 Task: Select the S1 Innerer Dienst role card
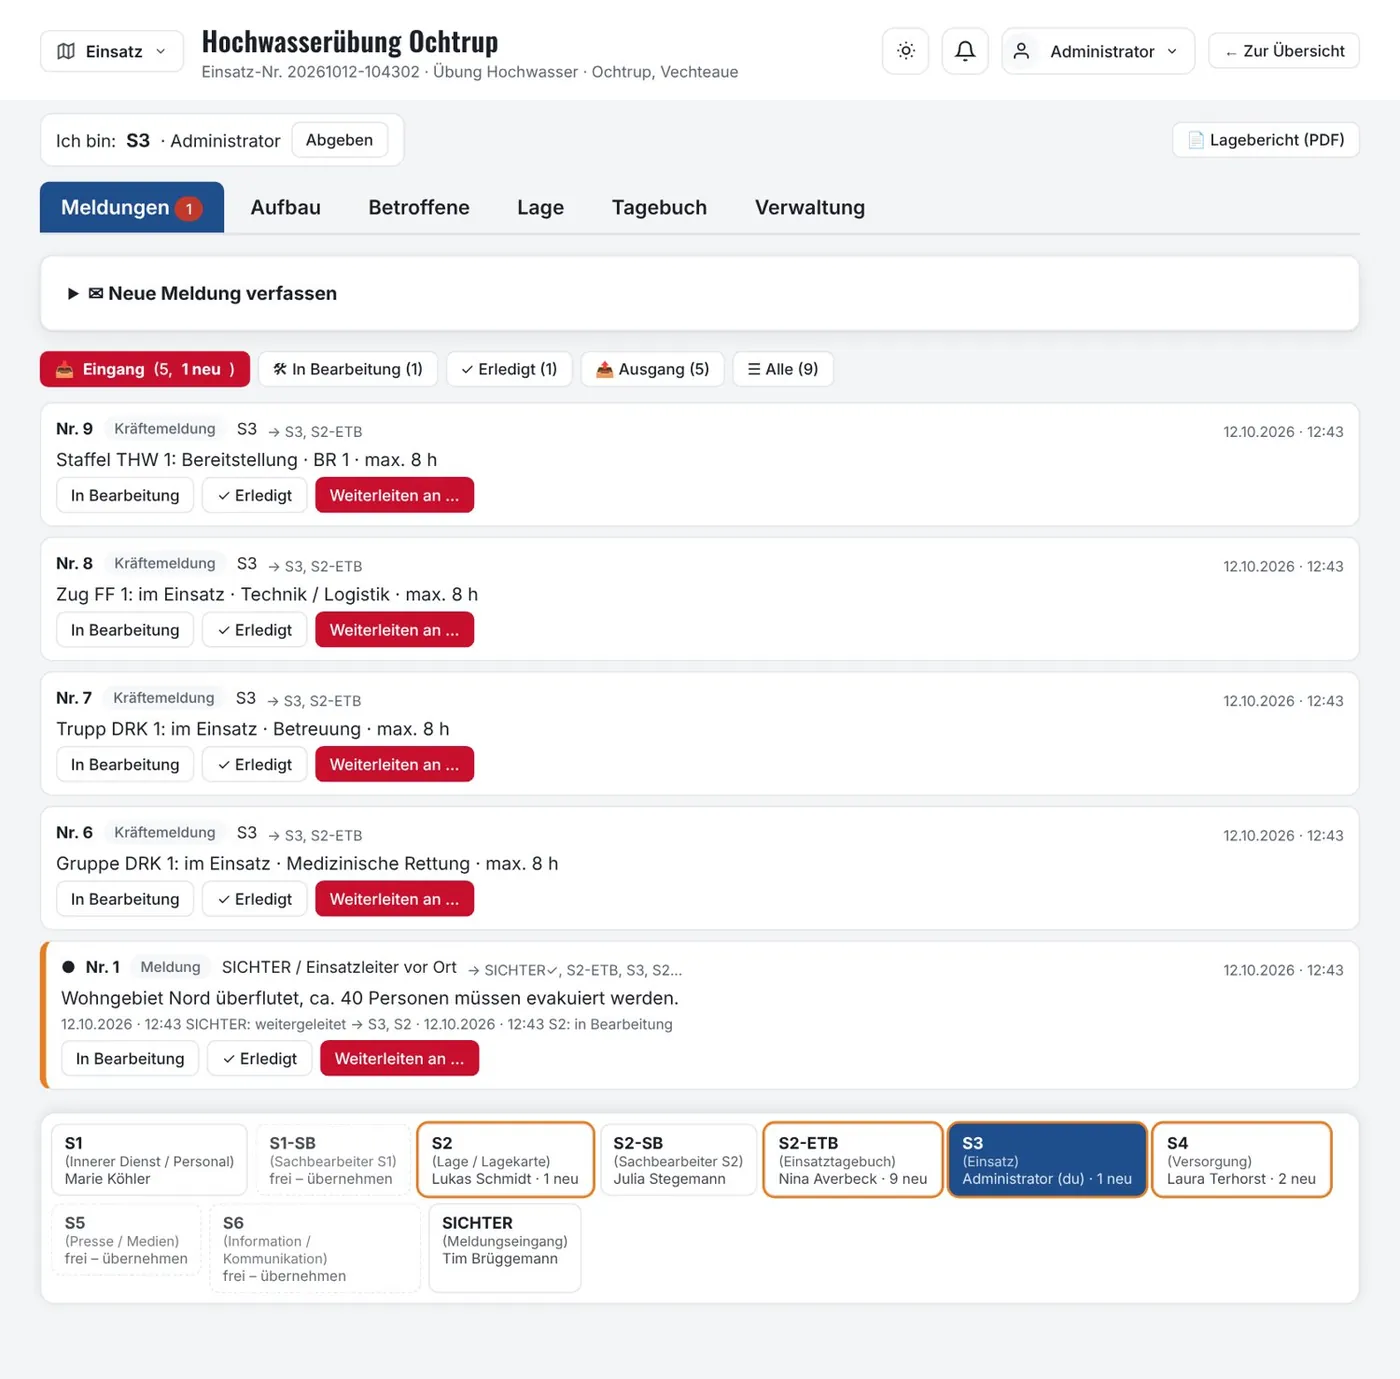149,1160
